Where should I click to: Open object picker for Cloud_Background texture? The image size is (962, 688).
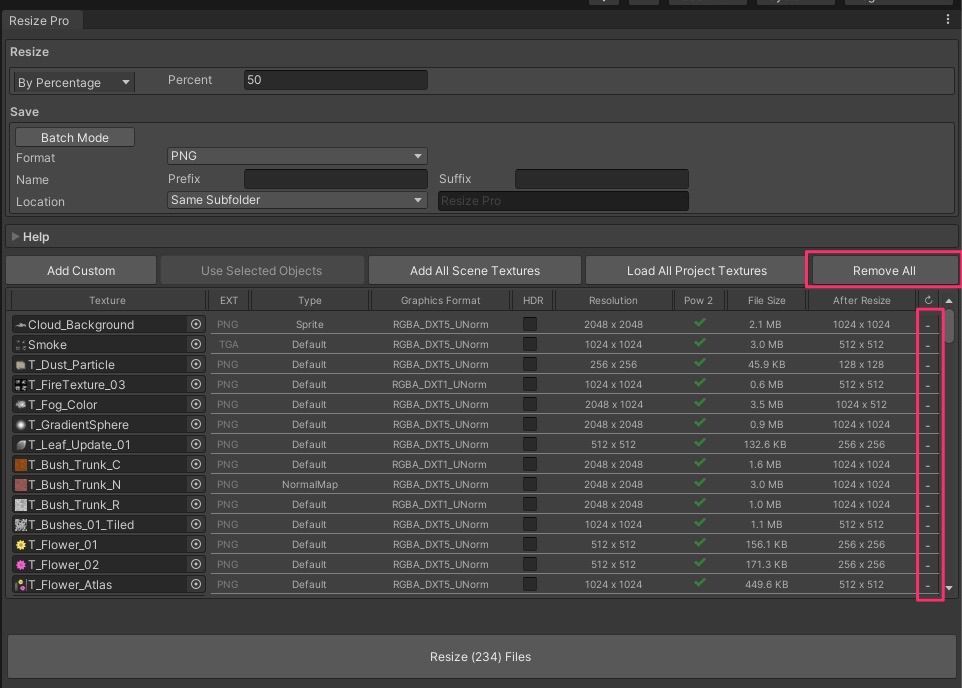click(196, 324)
